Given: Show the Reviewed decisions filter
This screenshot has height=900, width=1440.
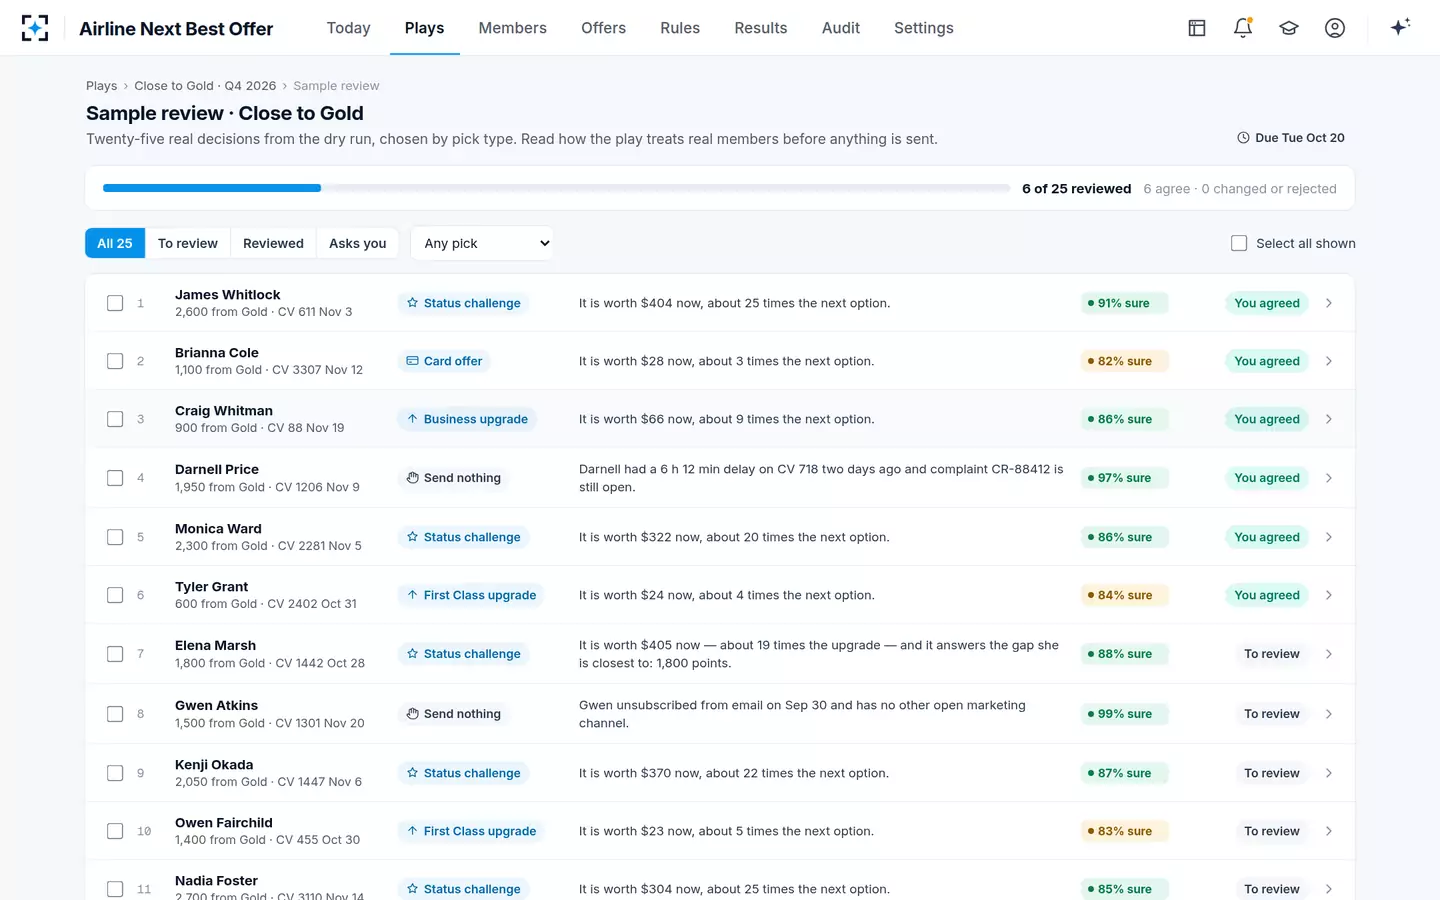Looking at the screenshot, I should (273, 243).
